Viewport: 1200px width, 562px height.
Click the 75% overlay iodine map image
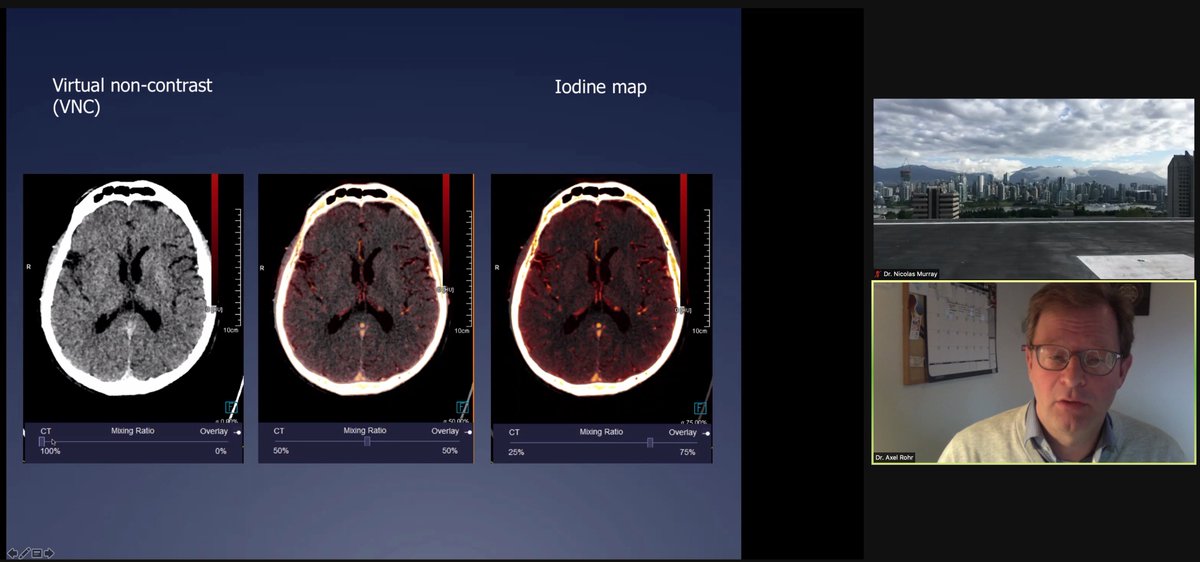coord(602,297)
